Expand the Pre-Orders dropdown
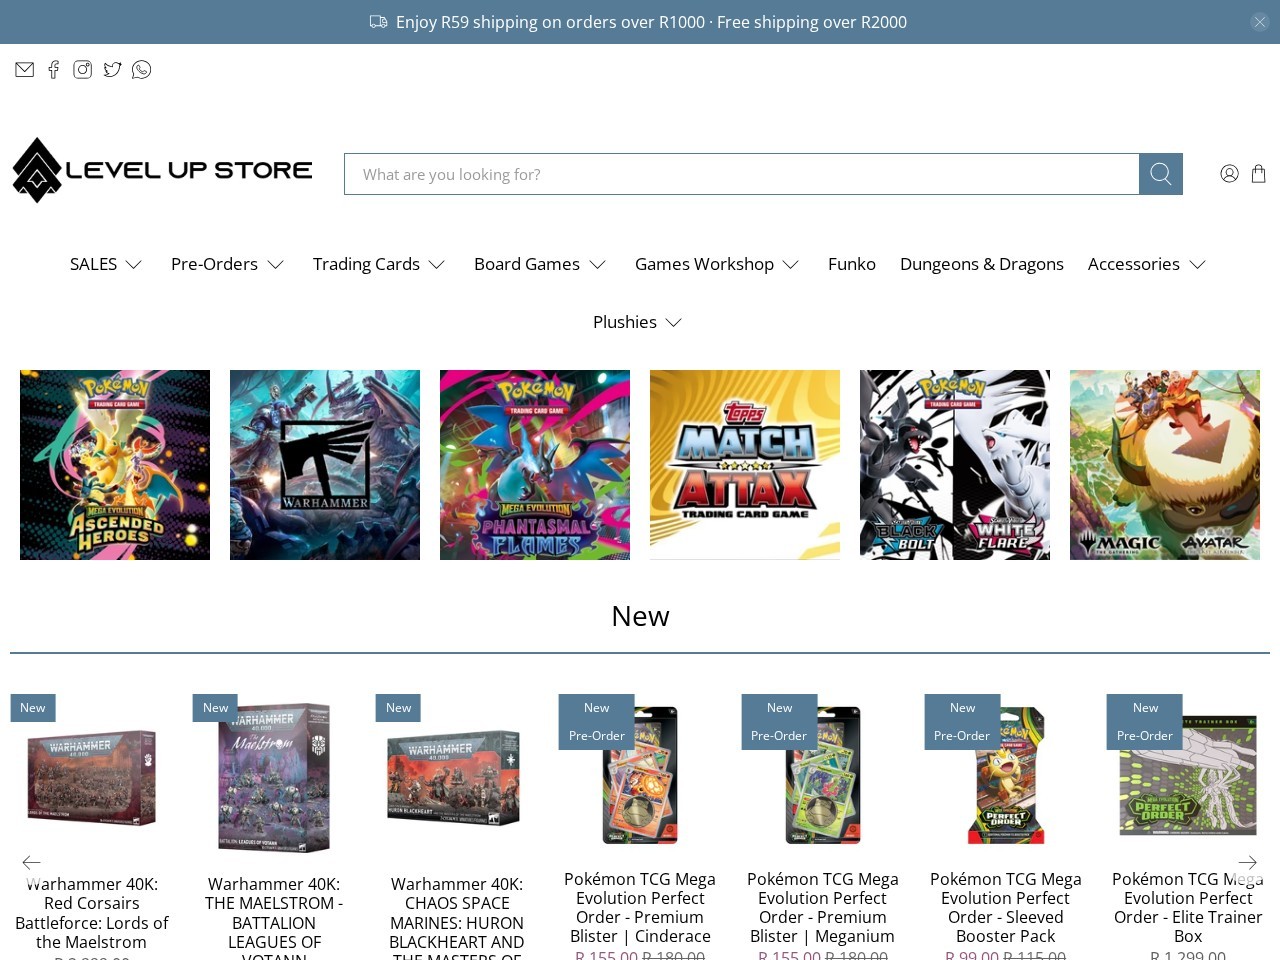This screenshot has height=960, width=1280. coord(214,264)
